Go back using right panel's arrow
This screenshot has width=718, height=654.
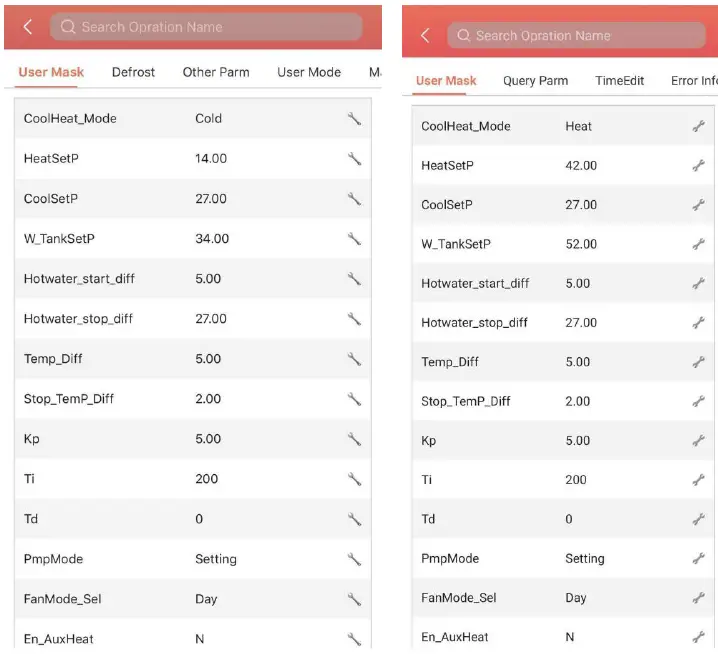(425, 35)
